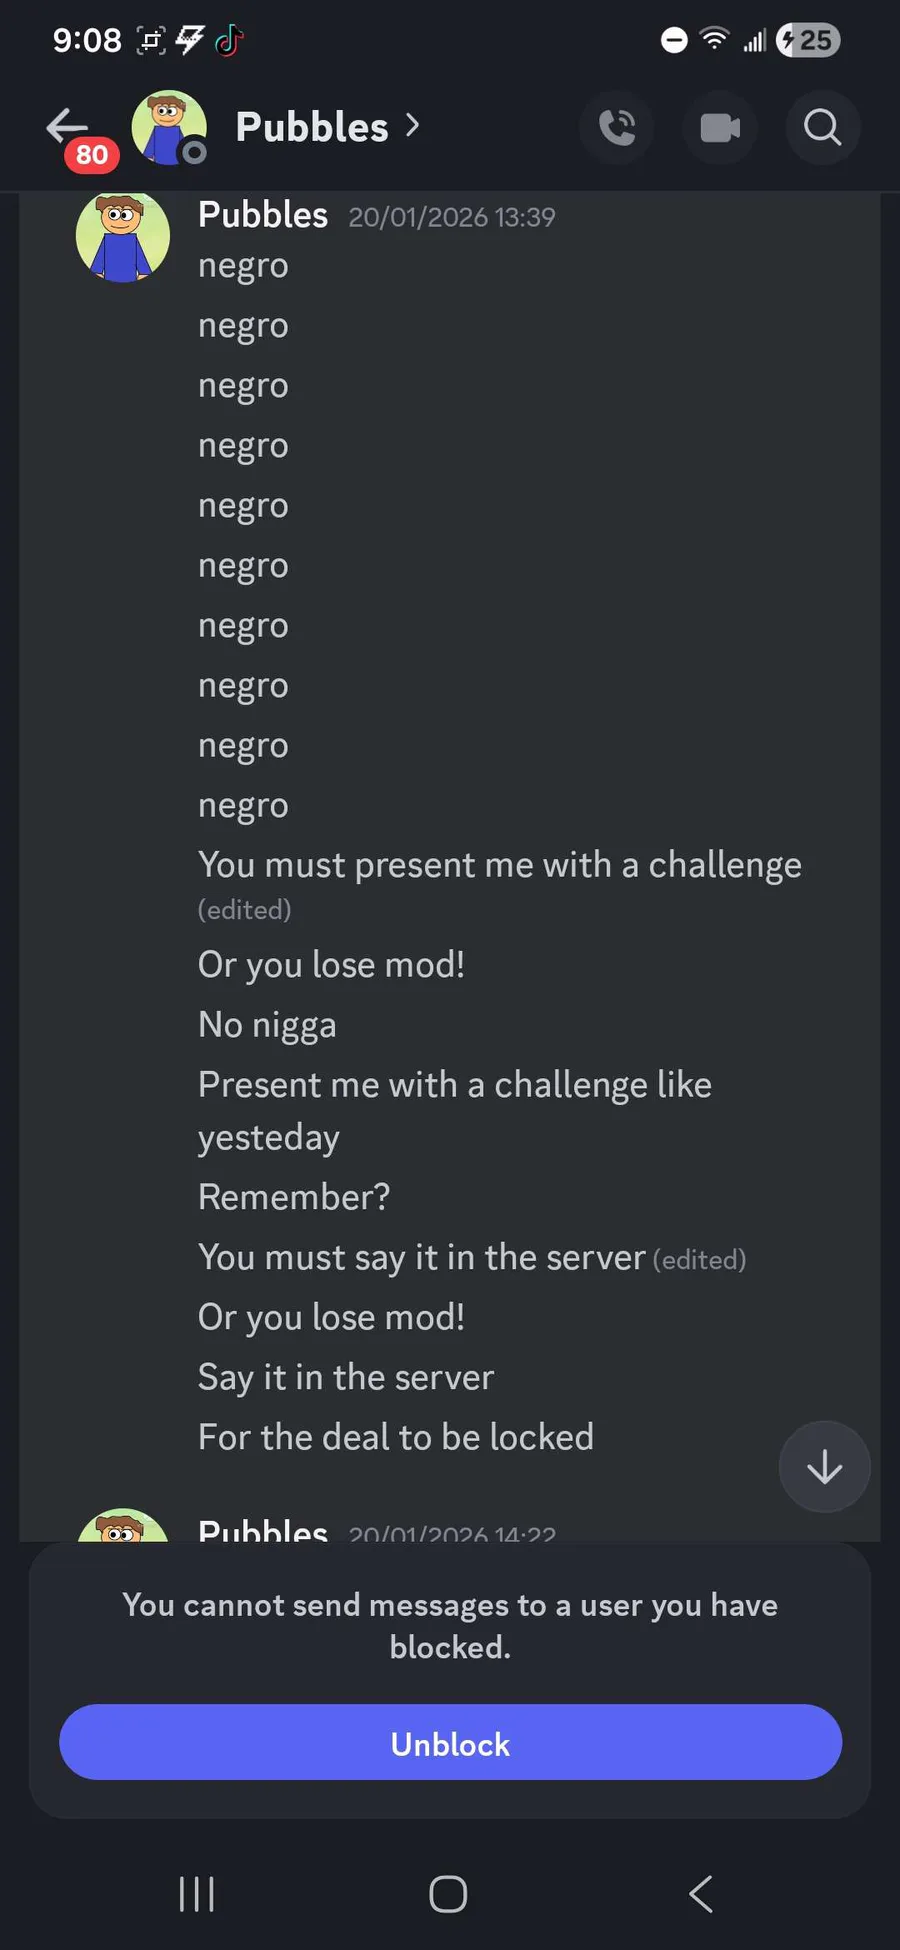Tap the TikTok notification icon in status bar
The image size is (900, 1950).
(x=229, y=40)
